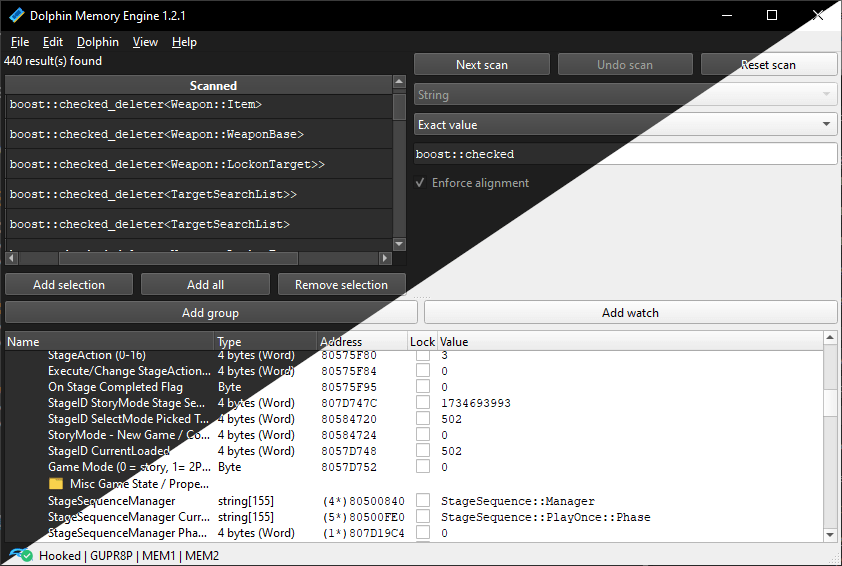Click the watch list scroll down arrow
This screenshot has height=566, width=842.
[830, 535]
